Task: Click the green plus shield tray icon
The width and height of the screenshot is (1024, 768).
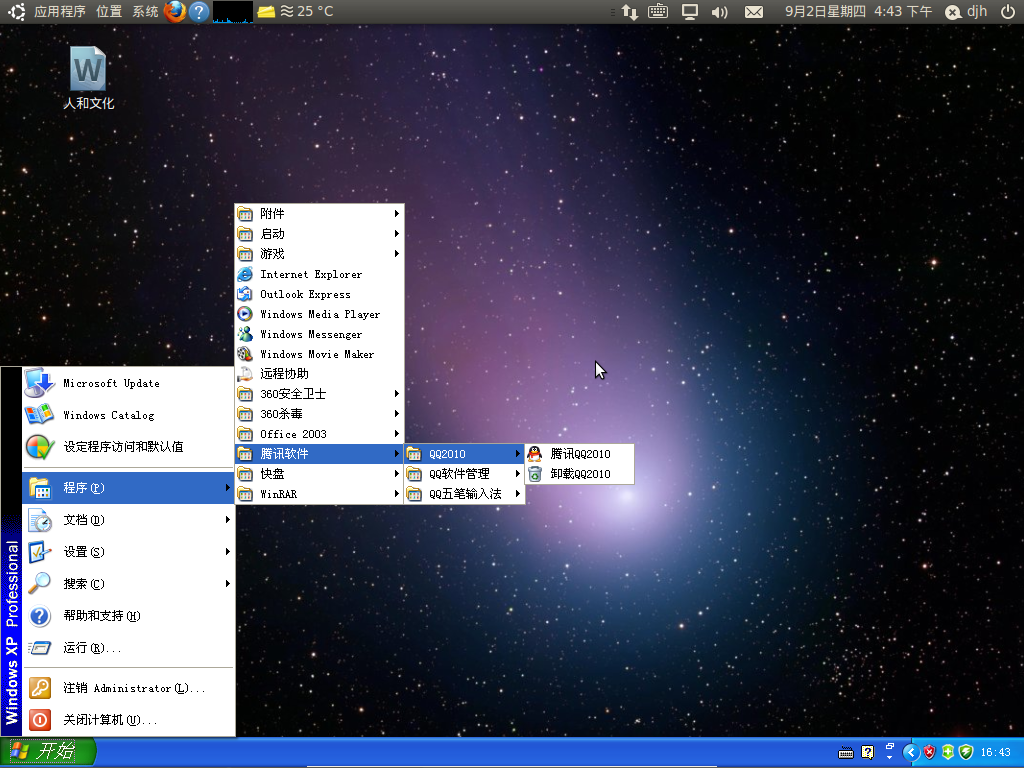Action: 948,752
